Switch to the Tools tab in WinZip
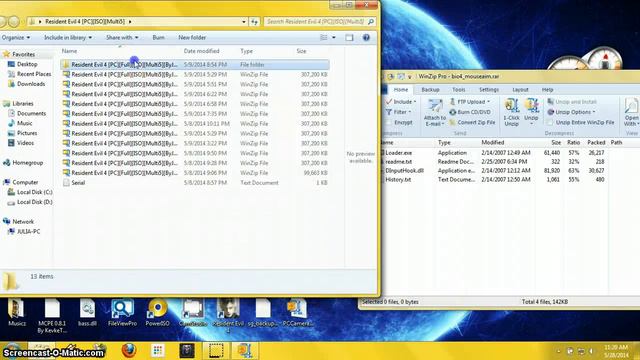Viewport: 640px width, 360px height. tap(458, 89)
